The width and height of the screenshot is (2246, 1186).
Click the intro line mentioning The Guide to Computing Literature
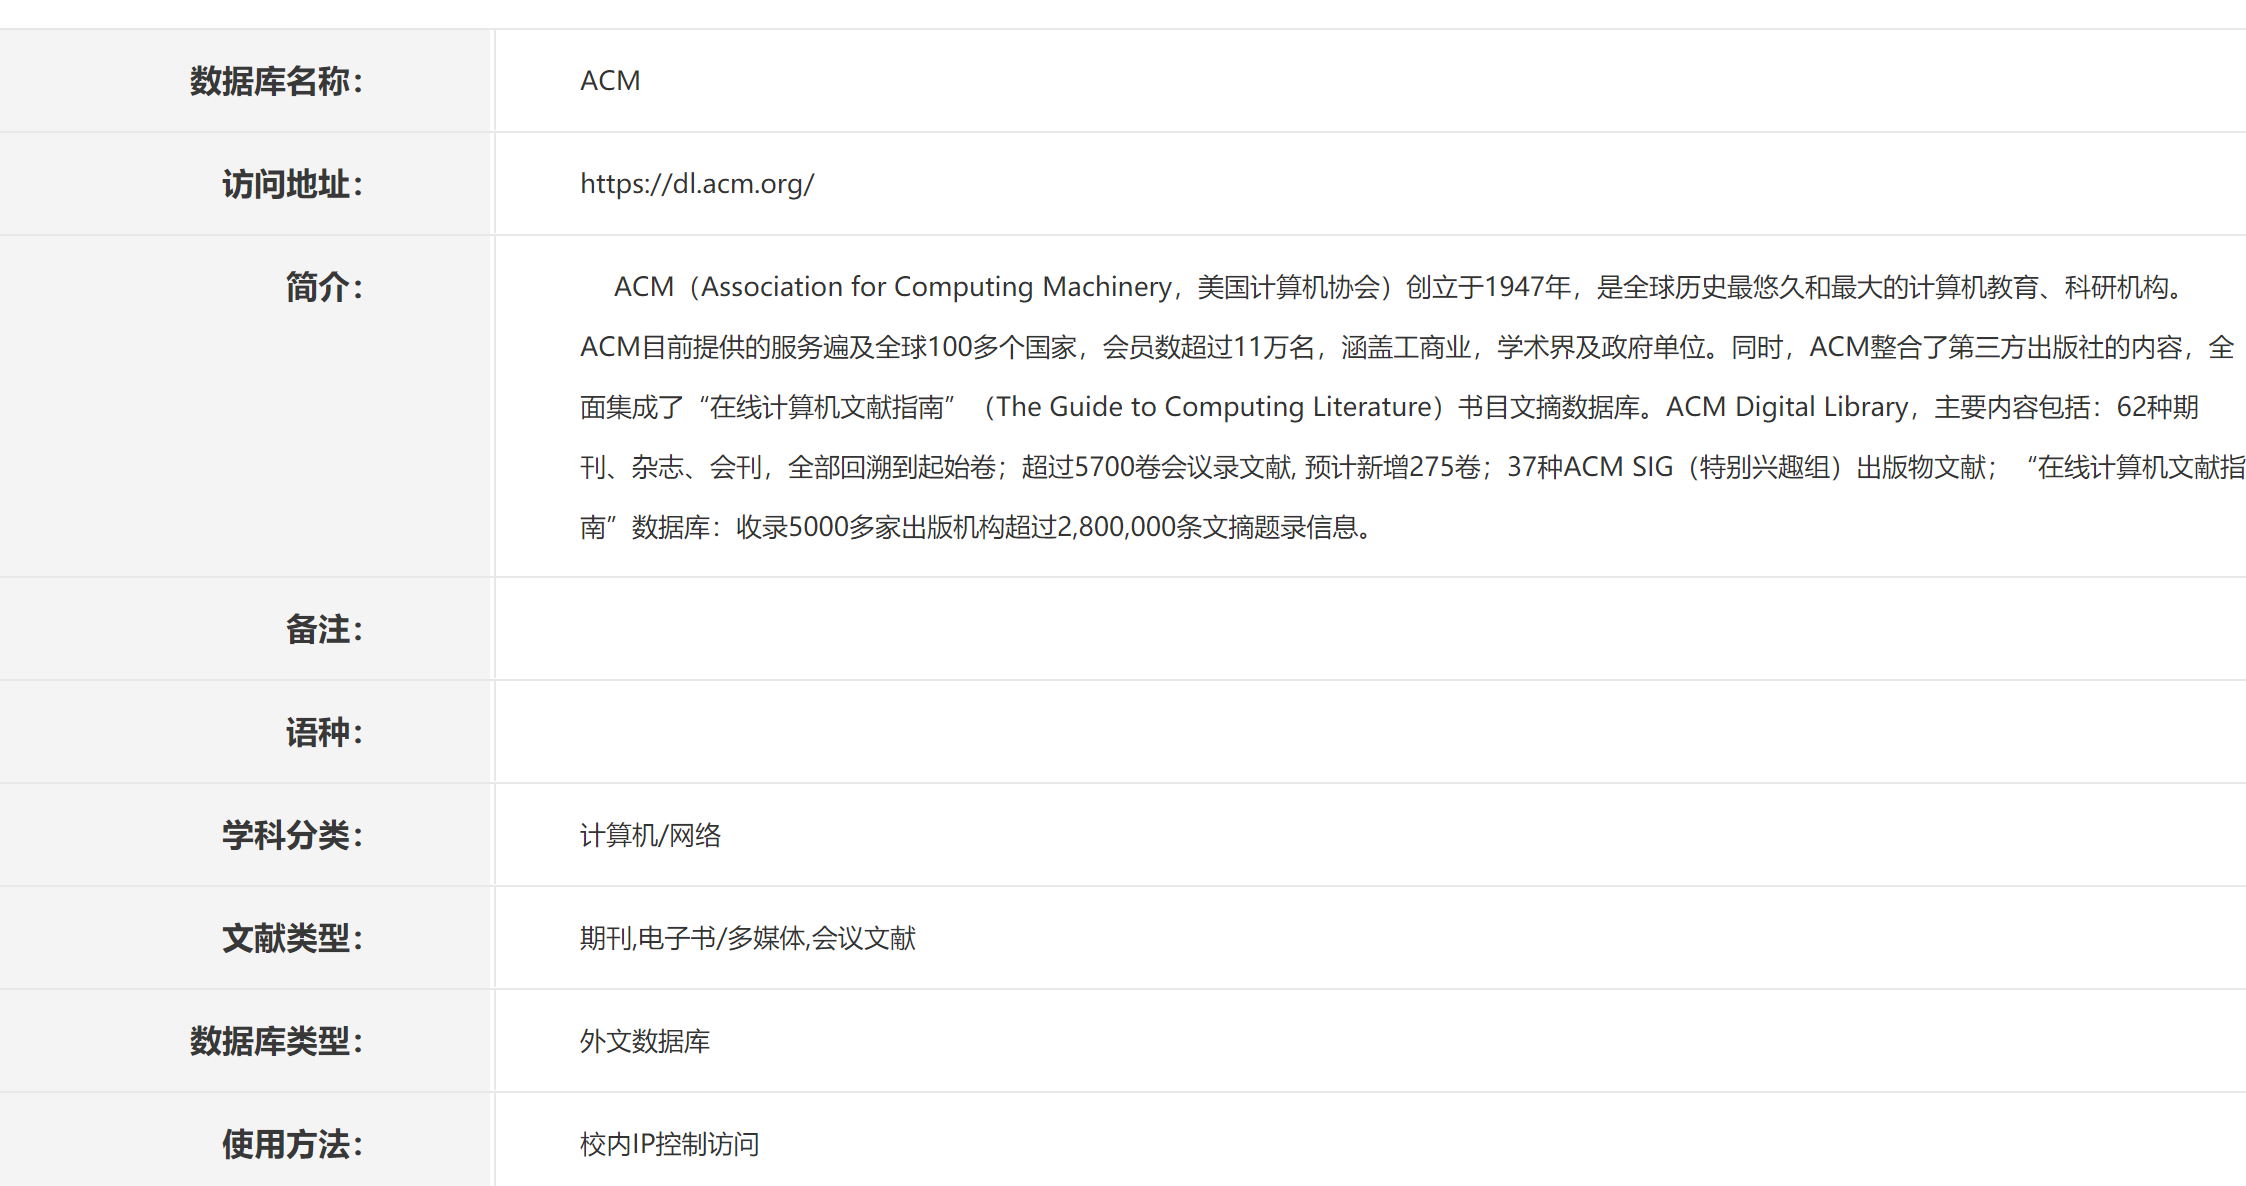[x=1389, y=407]
